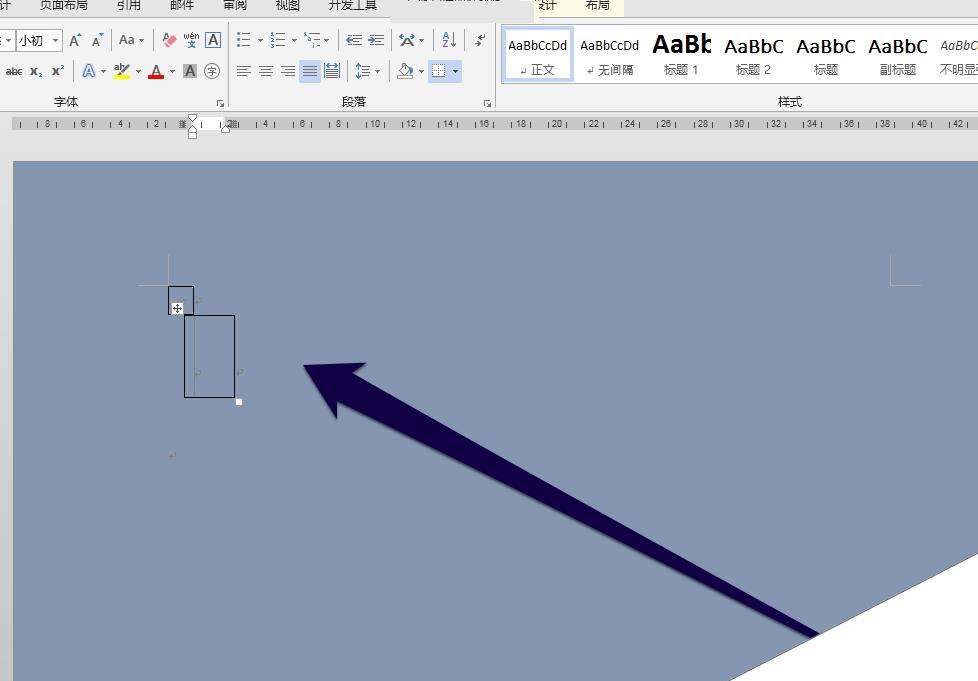
Task: Apply the 无间隔 style
Action: (x=609, y=54)
